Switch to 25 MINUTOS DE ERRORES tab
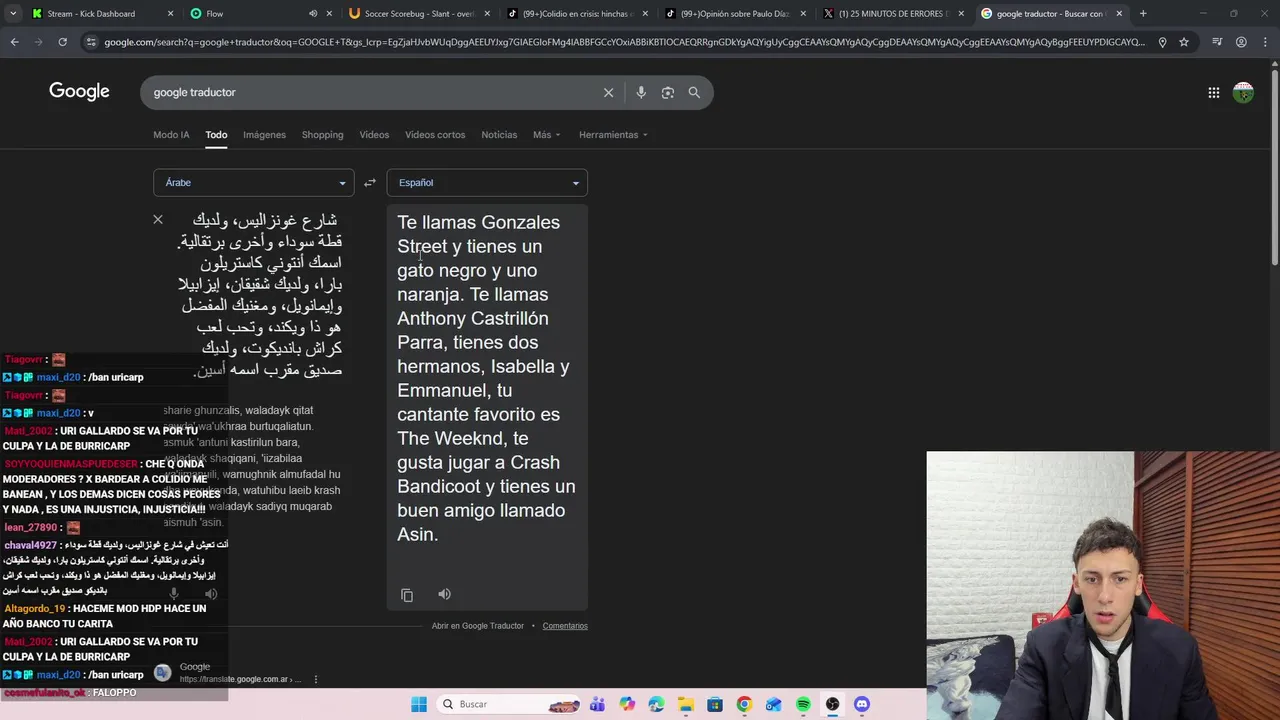This screenshot has width=1280, height=720. coord(894,14)
